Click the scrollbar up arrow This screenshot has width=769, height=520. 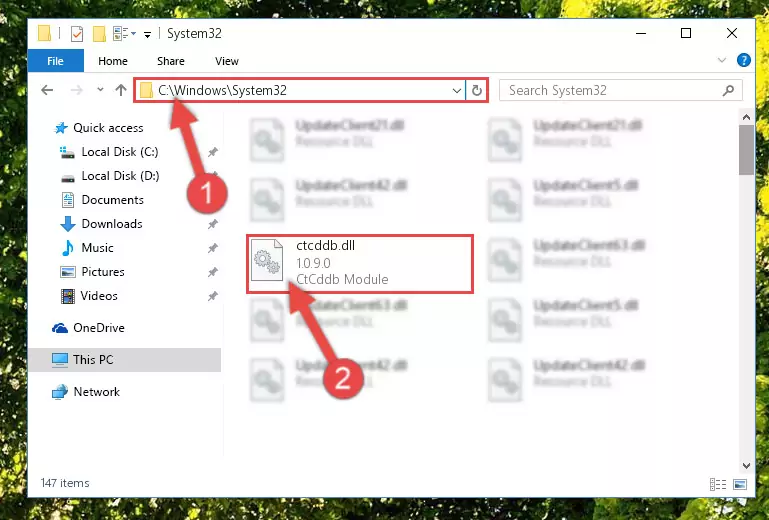pos(746,117)
